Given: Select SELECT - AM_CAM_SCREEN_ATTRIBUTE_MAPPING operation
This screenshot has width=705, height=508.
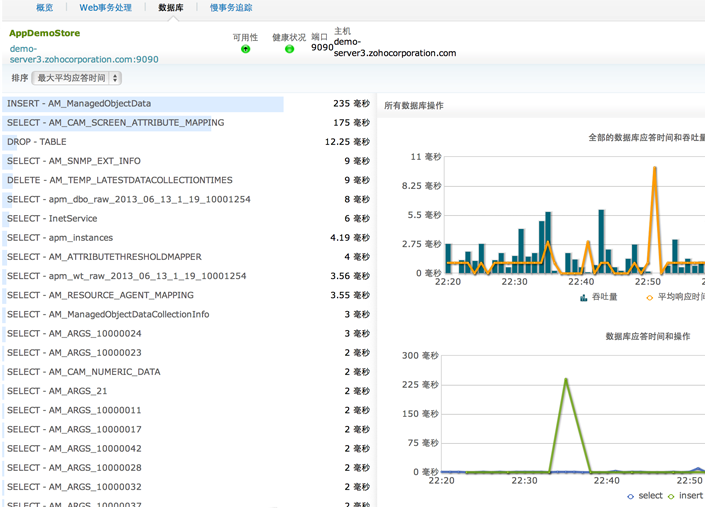Looking at the screenshot, I should [x=115, y=123].
